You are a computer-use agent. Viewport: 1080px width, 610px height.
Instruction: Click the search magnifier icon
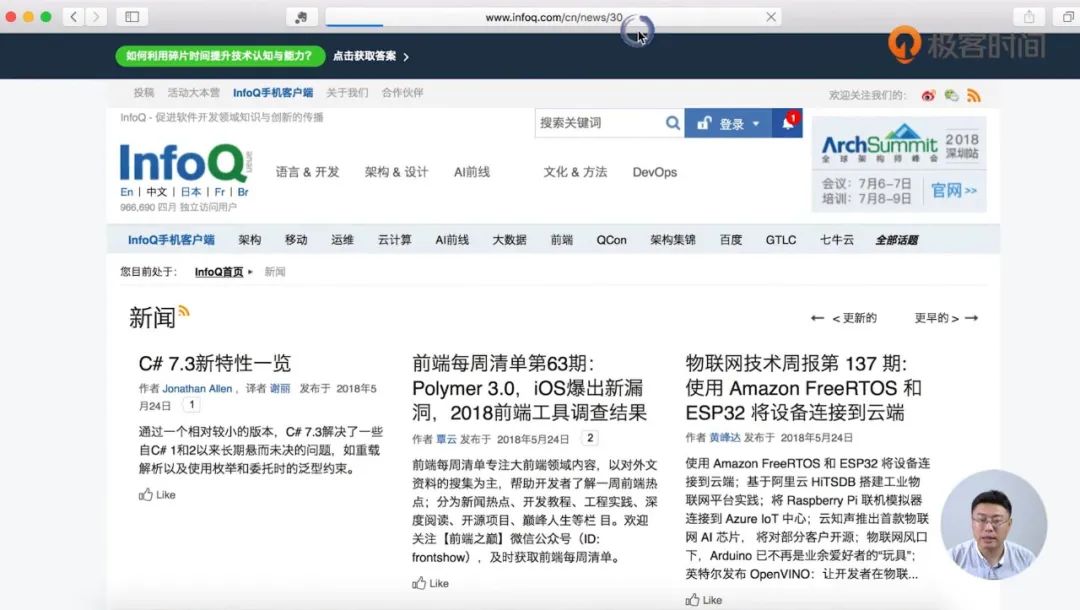[672, 123]
